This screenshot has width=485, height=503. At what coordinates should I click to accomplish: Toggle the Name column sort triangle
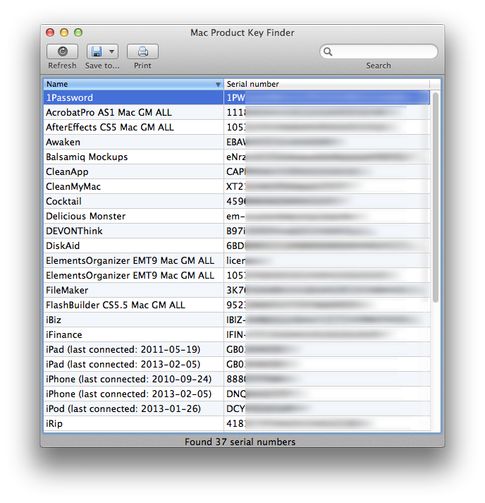(218, 84)
